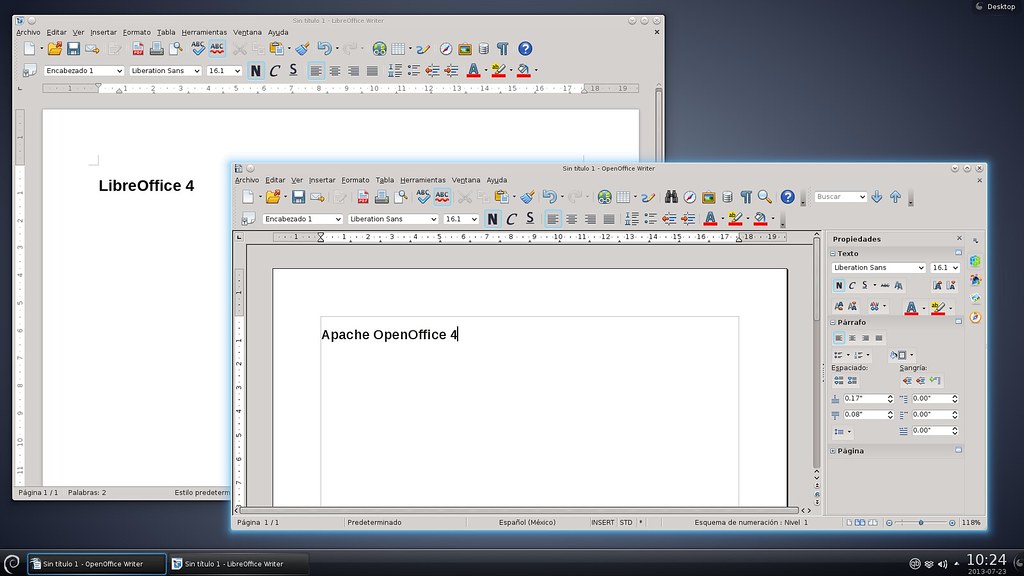
Task: Open Formato menu in OpenOffice Writer
Action: tap(355, 180)
